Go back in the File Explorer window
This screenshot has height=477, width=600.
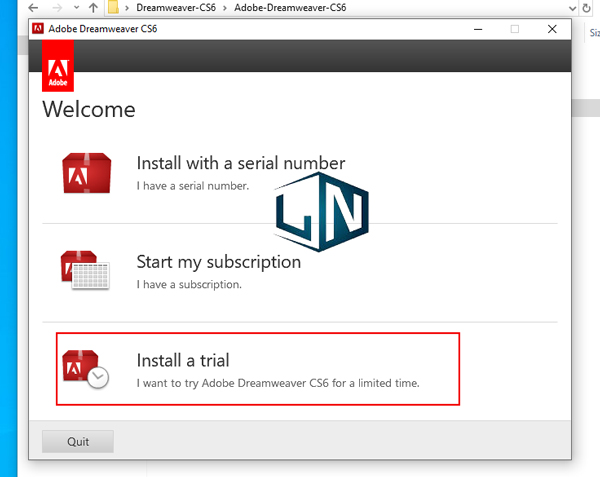(34, 7)
